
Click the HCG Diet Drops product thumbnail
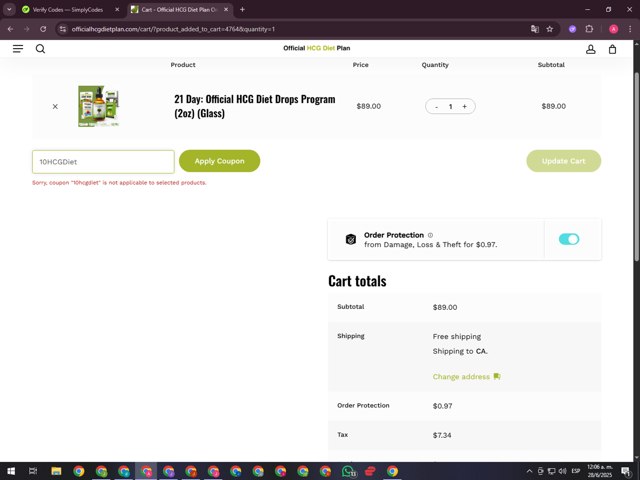(x=99, y=106)
